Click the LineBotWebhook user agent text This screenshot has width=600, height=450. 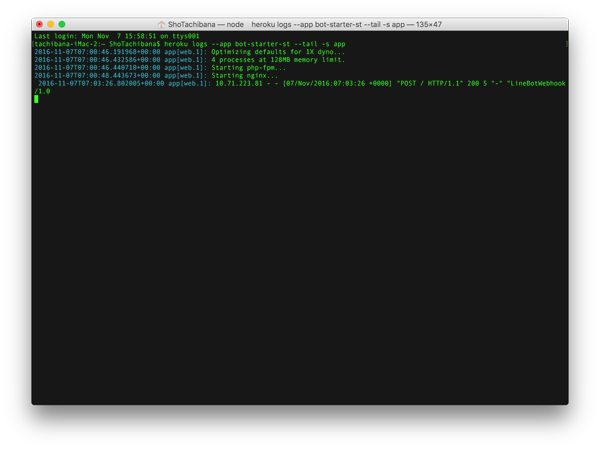tap(536, 83)
